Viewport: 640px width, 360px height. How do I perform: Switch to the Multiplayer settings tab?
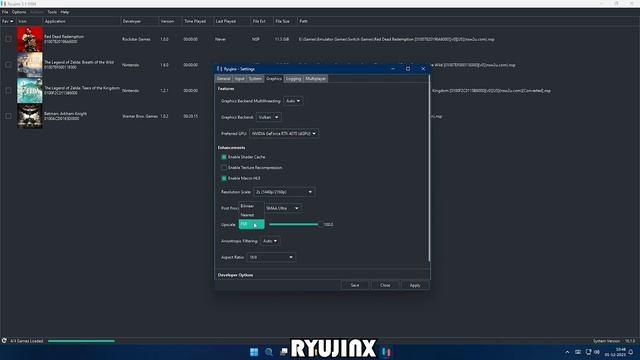click(x=316, y=78)
